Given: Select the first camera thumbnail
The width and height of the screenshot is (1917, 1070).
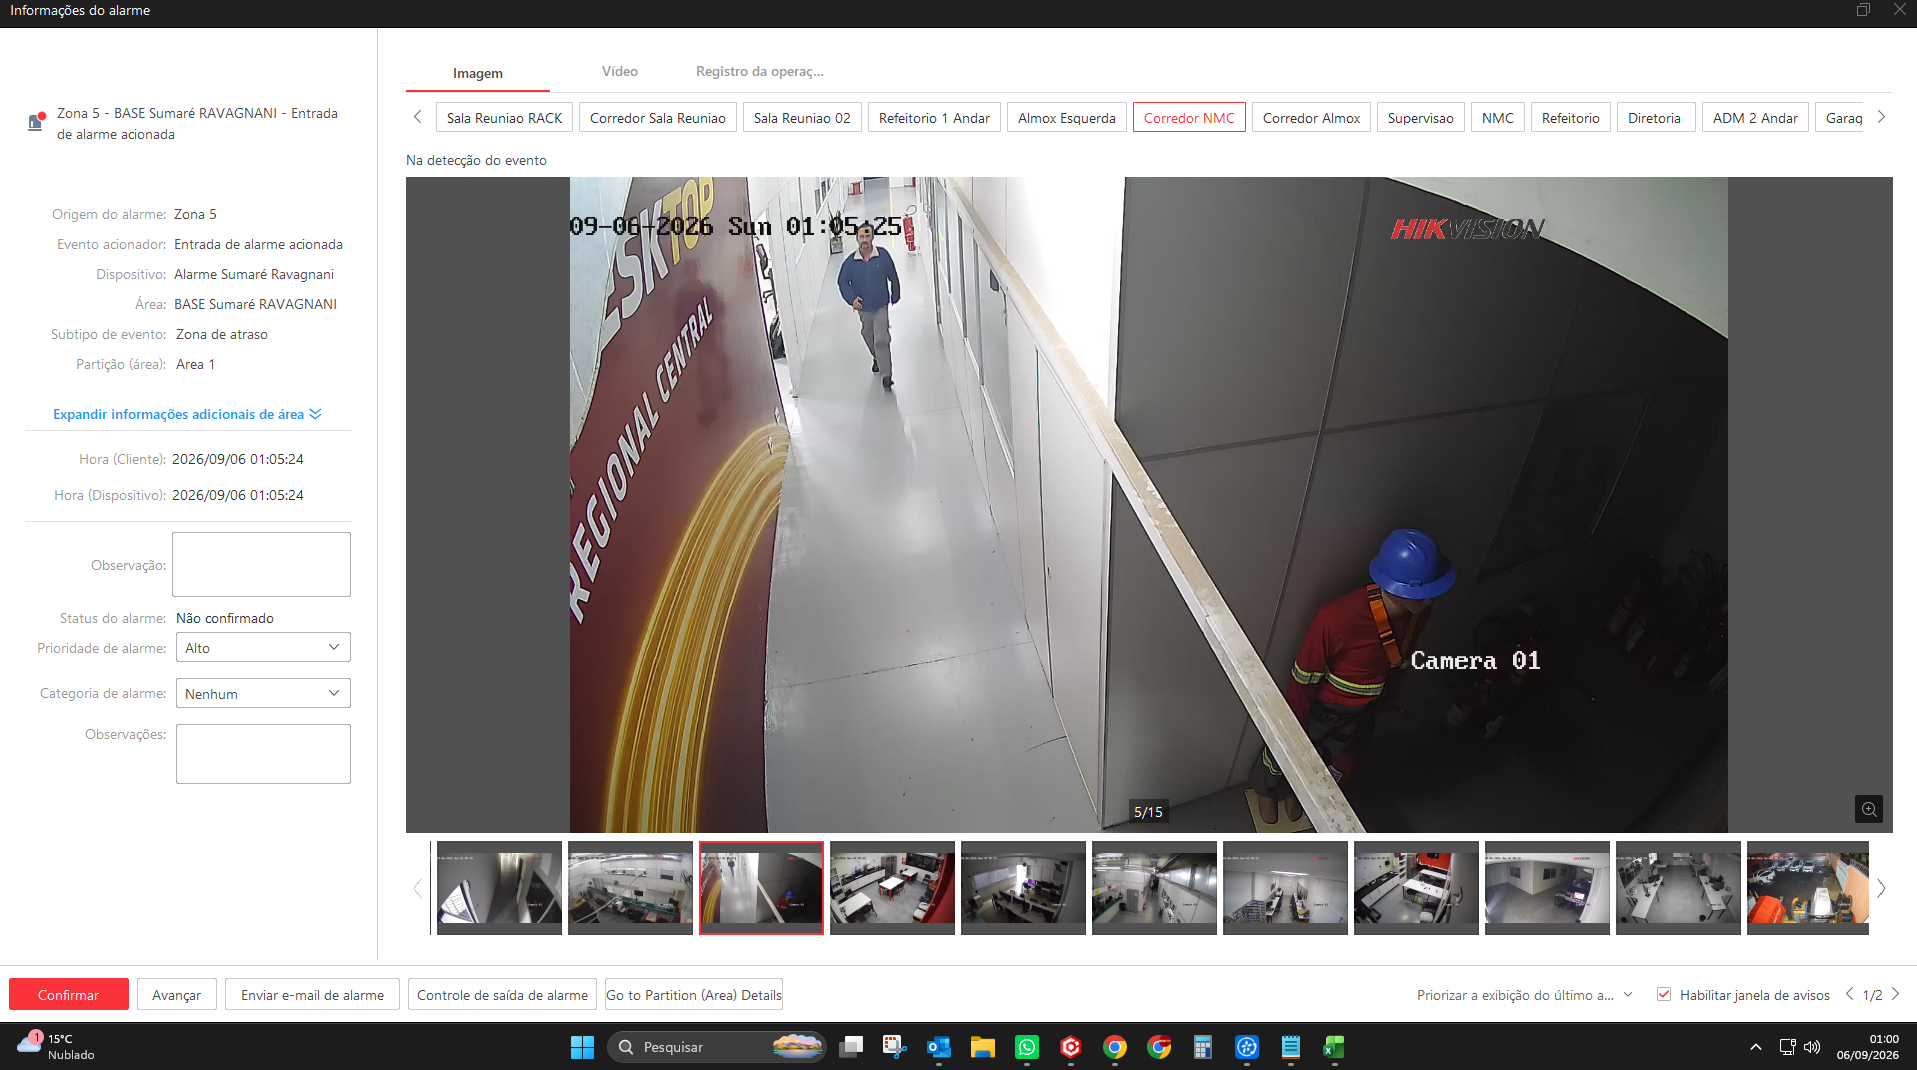Looking at the screenshot, I should point(499,888).
